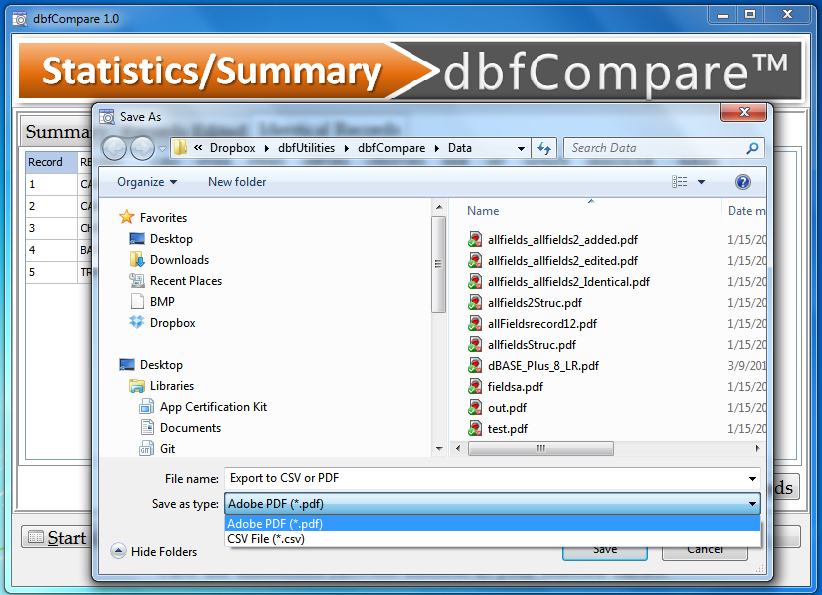822x595 pixels.
Task: Click the Back navigation arrow in Save As
Action: click(x=114, y=148)
